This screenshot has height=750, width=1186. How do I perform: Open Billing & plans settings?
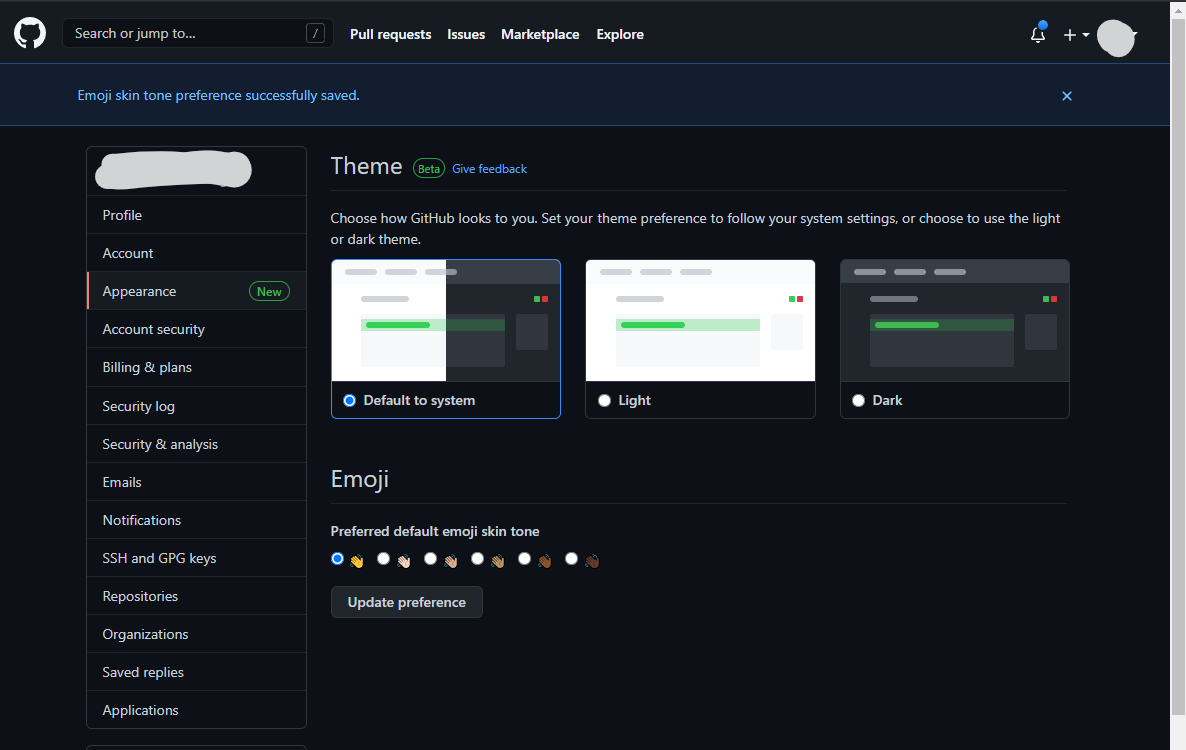[197, 367]
